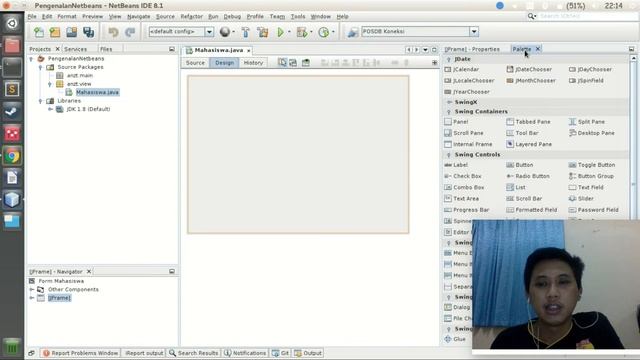Viewport: 640px width, 360px height.
Task: Select the JCalendar component in Palette
Action: coord(462,69)
